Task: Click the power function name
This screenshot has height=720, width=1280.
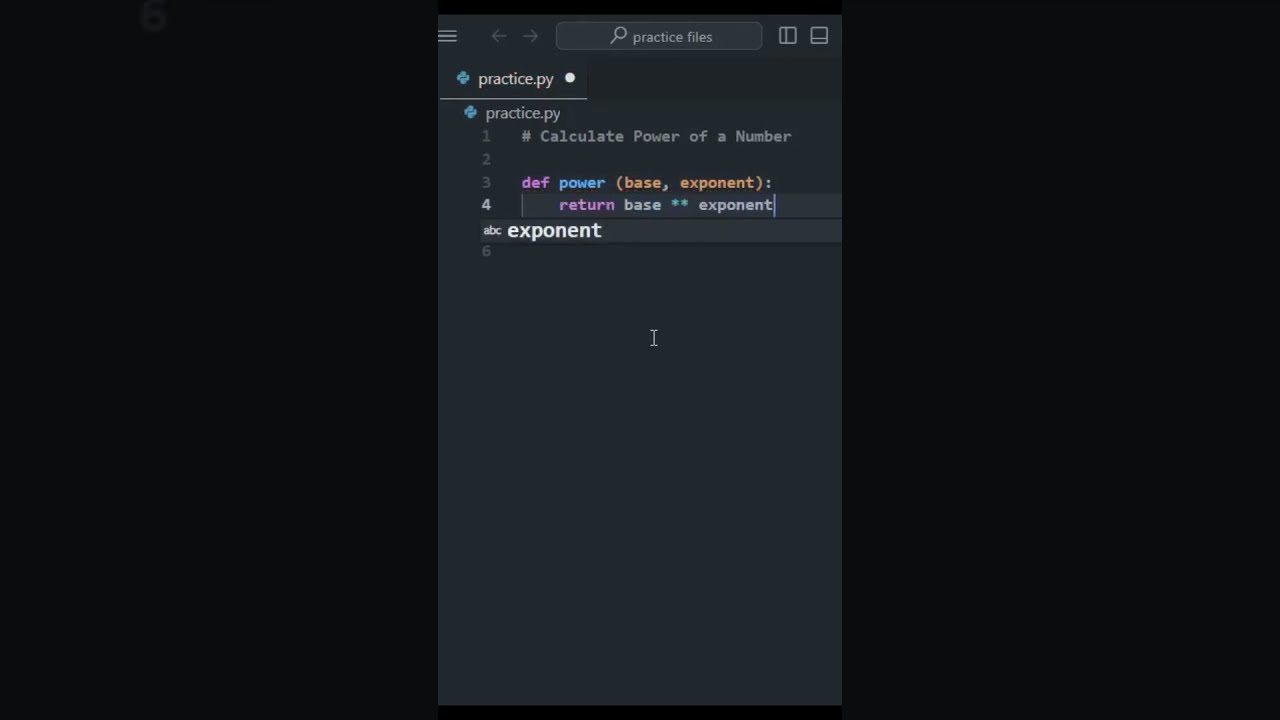Action: [x=582, y=183]
